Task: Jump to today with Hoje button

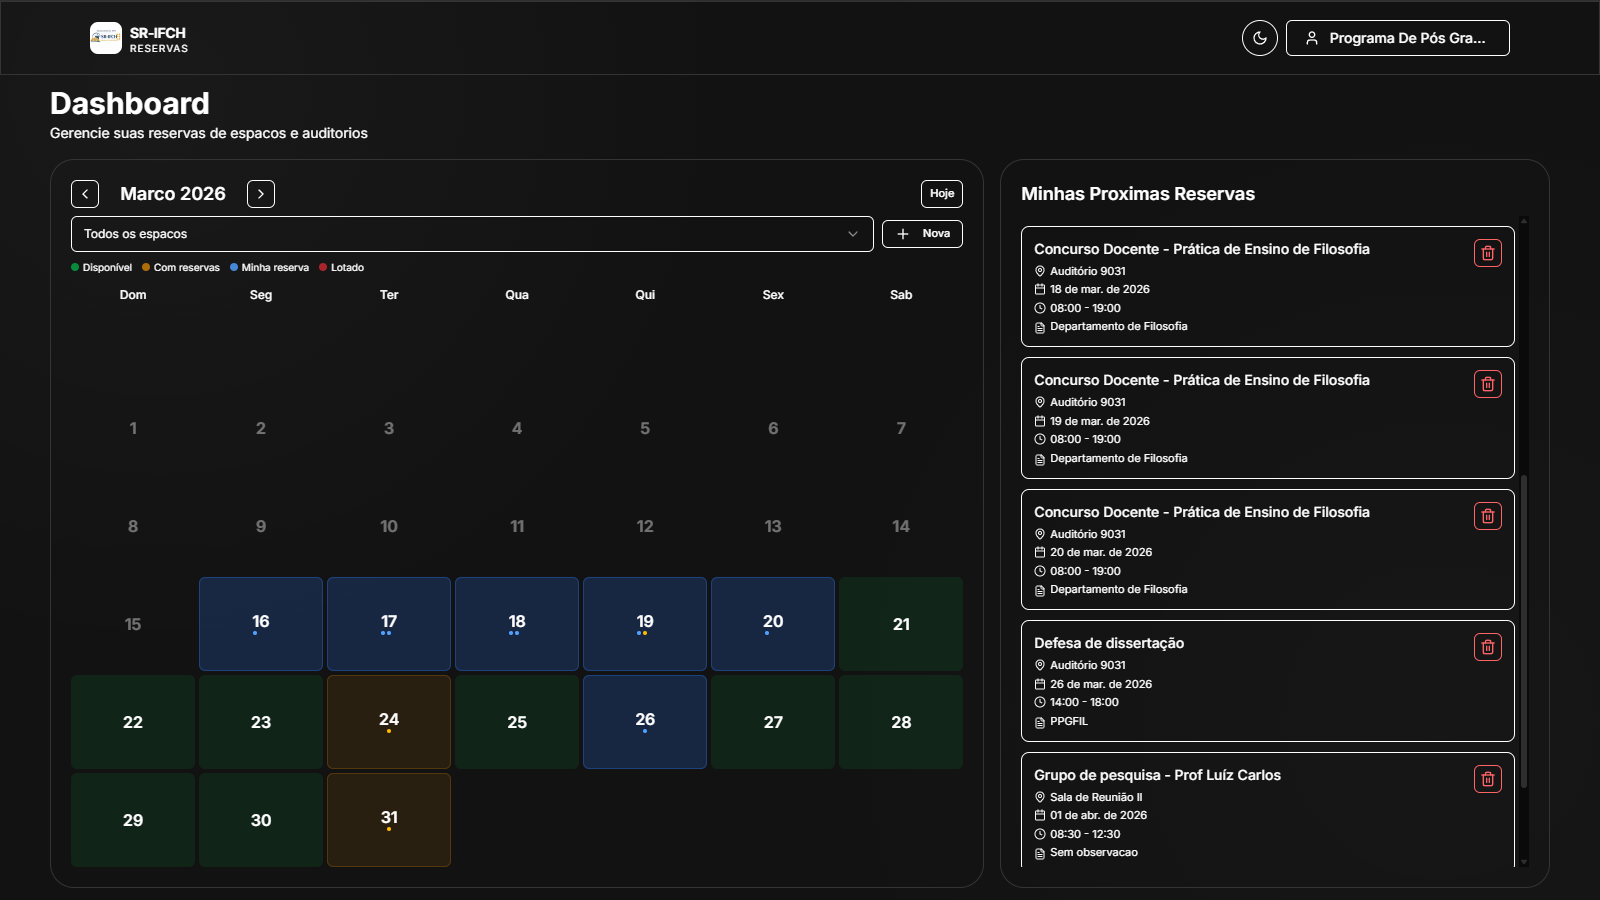Action: point(941,194)
